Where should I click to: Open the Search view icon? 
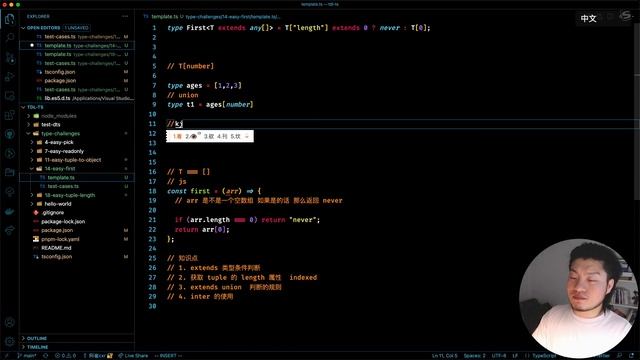pyautogui.click(x=9, y=38)
